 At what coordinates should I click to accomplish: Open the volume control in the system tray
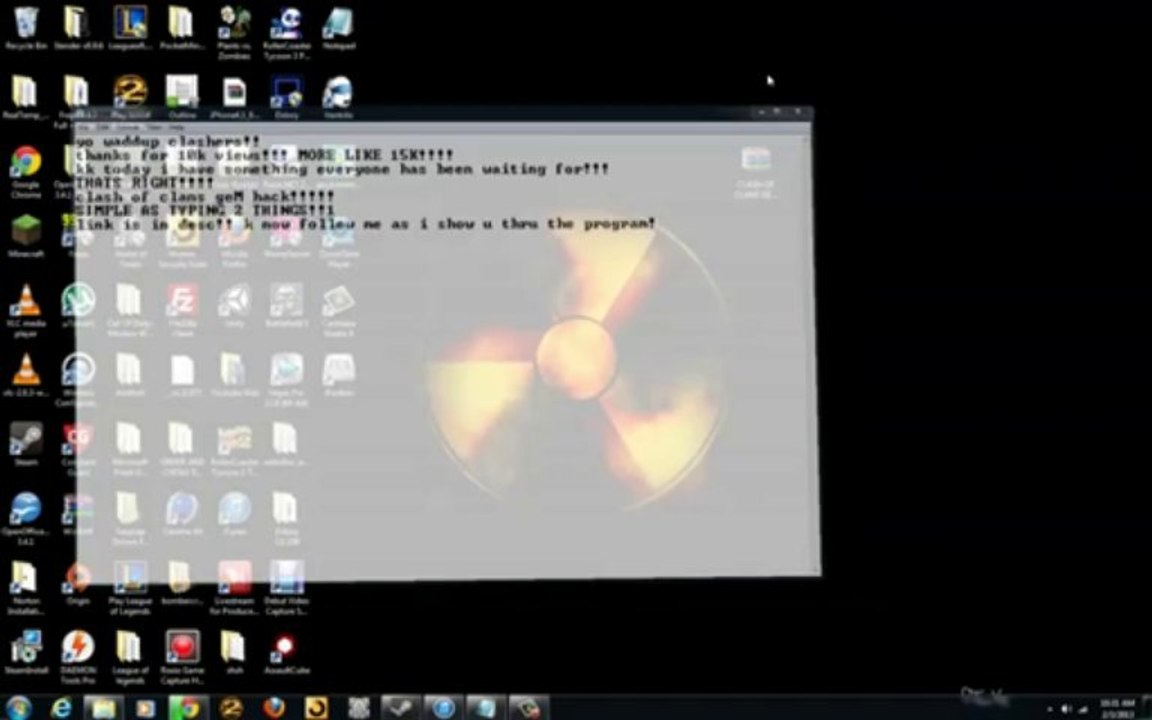point(1066,708)
